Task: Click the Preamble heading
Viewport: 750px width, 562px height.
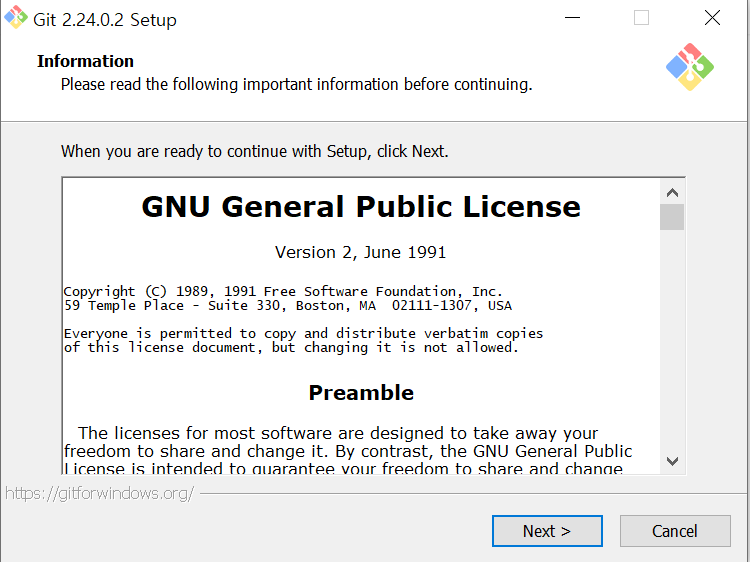Action: click(361, 393)
